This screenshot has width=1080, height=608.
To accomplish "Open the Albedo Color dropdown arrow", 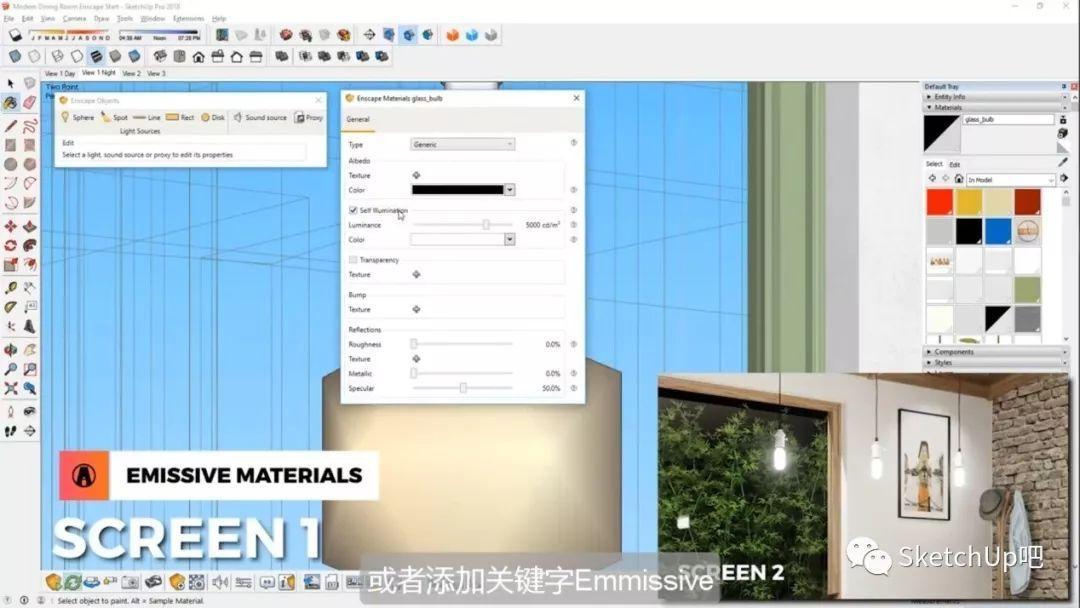I will pyautogui.click(x=510, y=190).
